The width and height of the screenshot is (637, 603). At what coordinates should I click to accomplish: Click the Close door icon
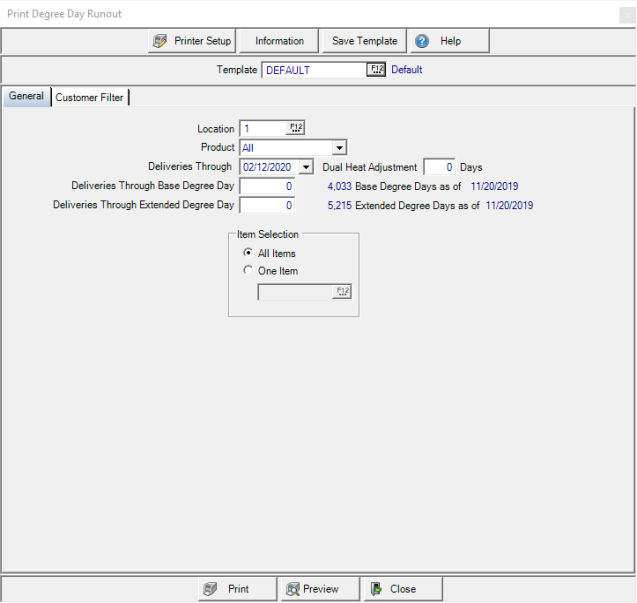tap(375, 589)
